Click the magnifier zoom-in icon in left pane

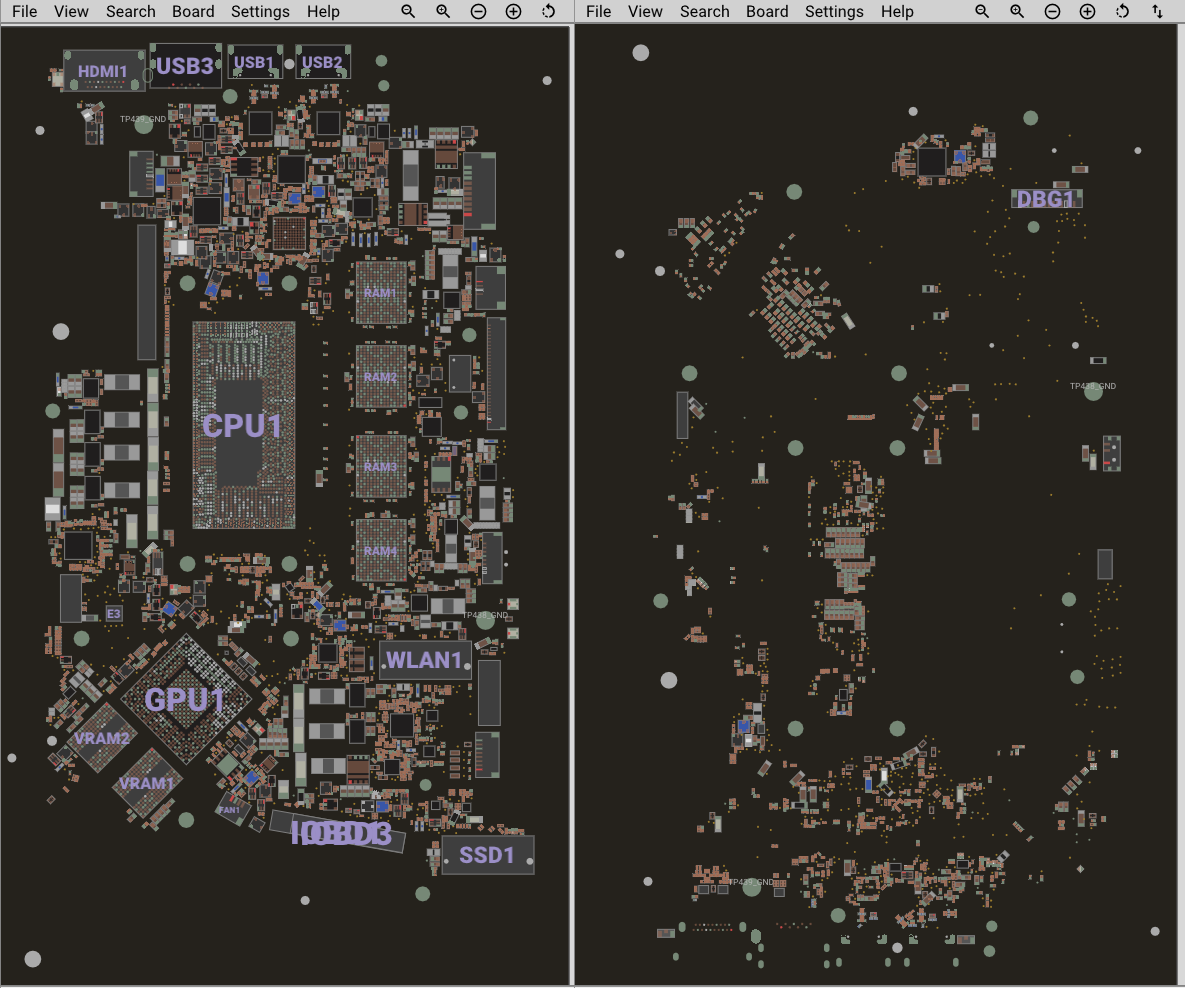click(x=443, y=11)
